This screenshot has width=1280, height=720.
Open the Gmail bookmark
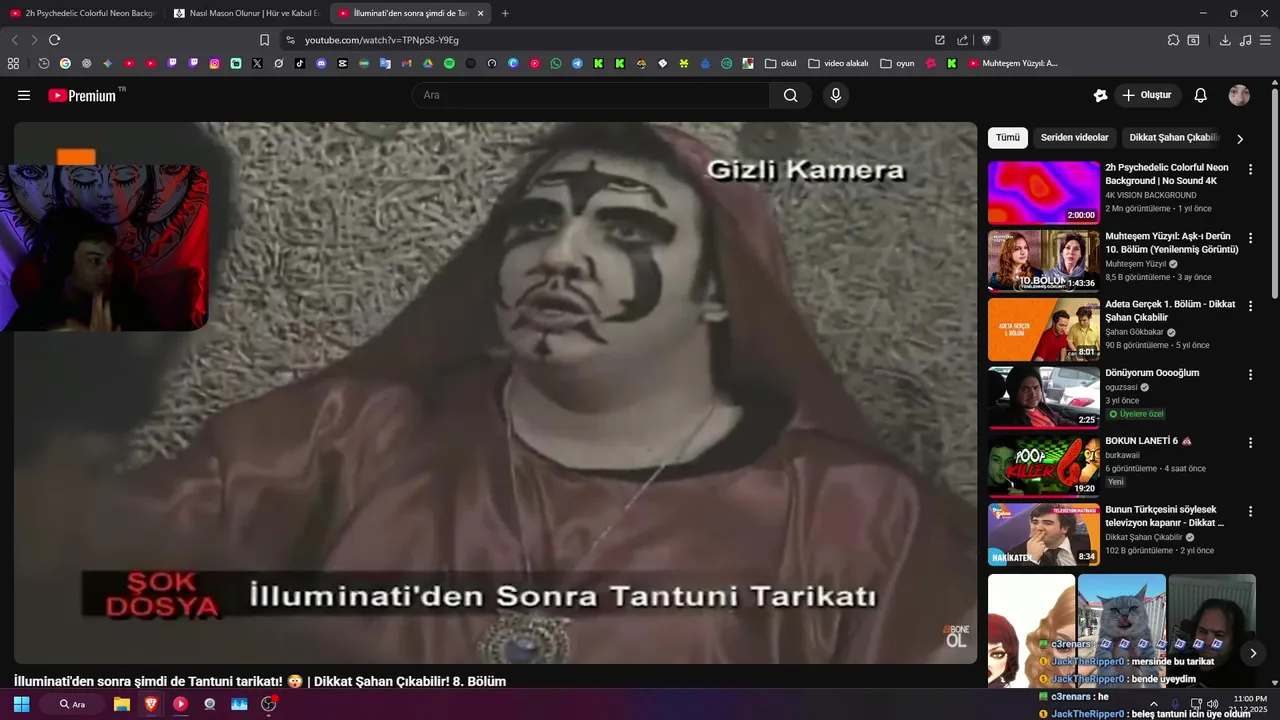[406, 63]
